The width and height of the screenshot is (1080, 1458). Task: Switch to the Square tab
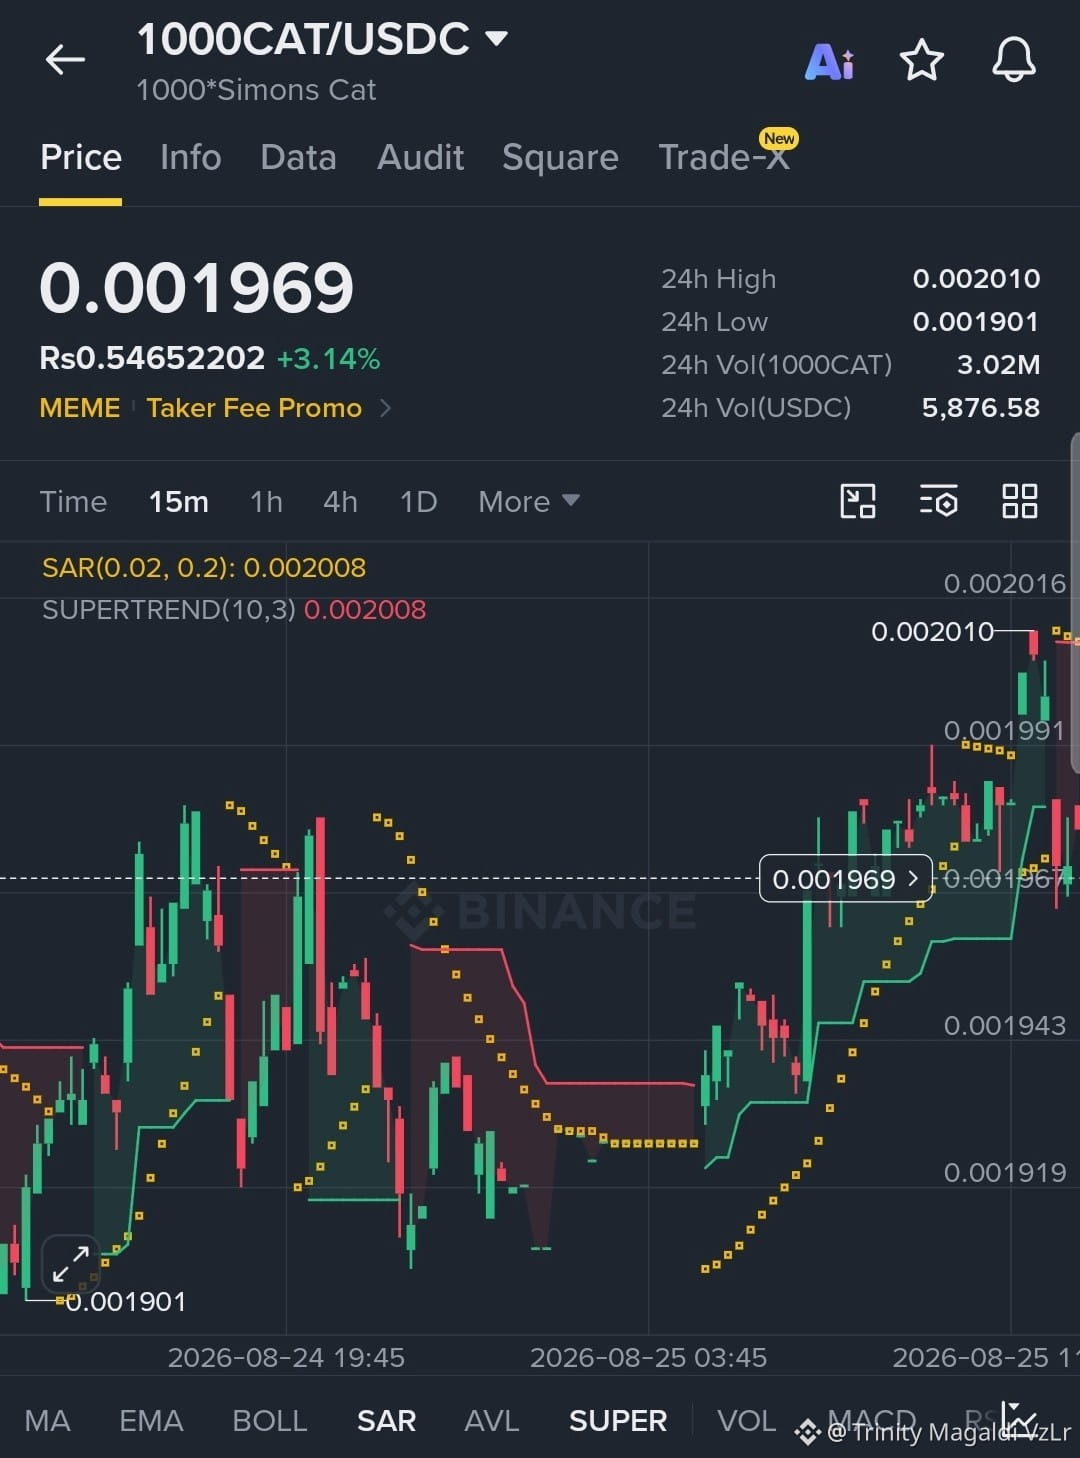tap(560, 158)
